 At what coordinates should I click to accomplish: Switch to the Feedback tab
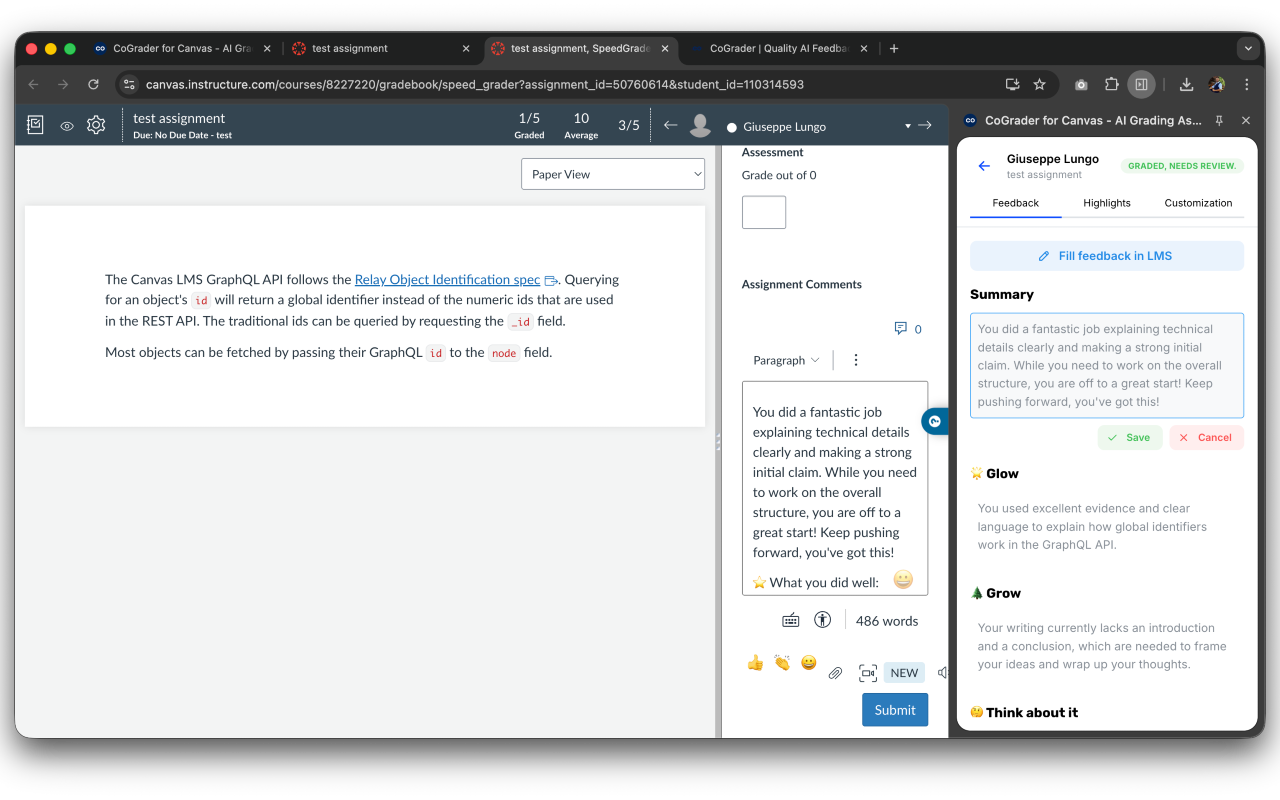[x=1015, y=203]
